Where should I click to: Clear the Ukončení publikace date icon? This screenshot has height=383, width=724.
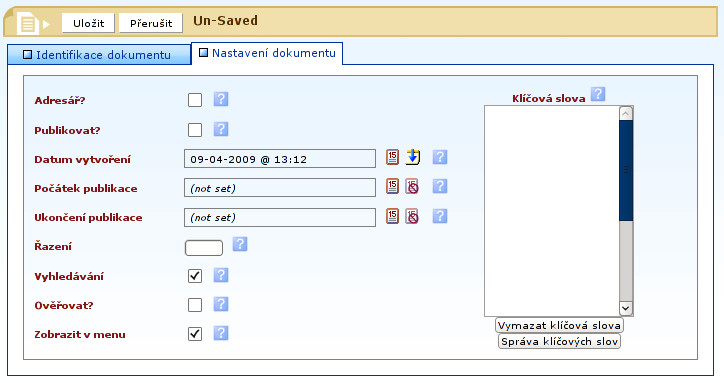(x=412, y=216)
